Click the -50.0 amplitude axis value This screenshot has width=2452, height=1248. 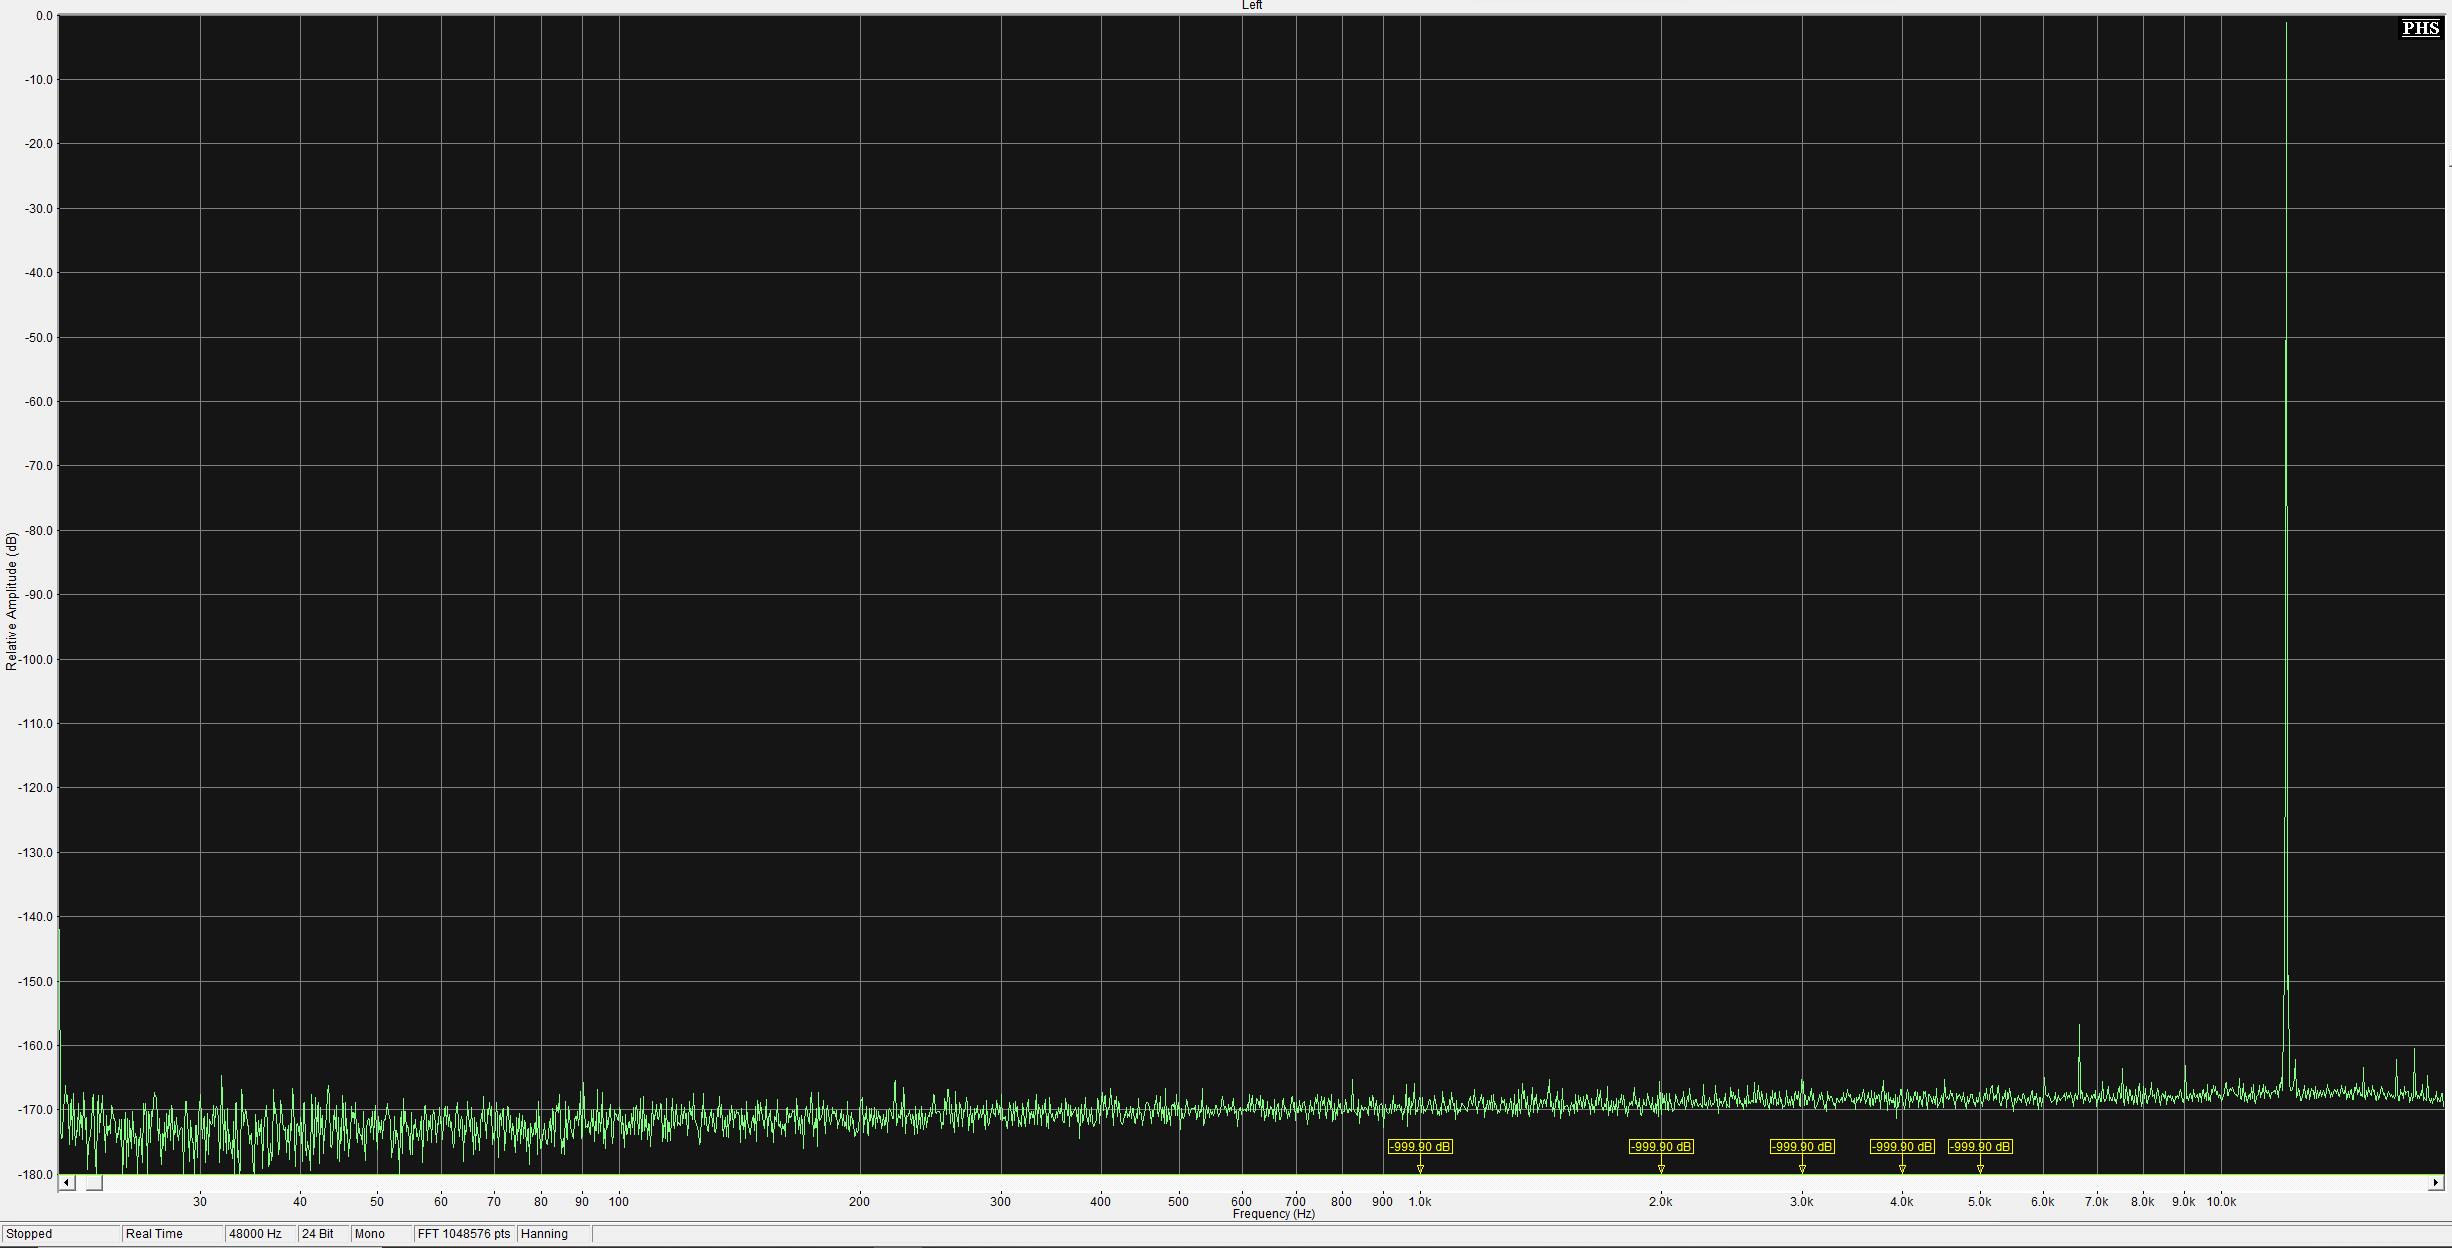click(x=39, y=337)
